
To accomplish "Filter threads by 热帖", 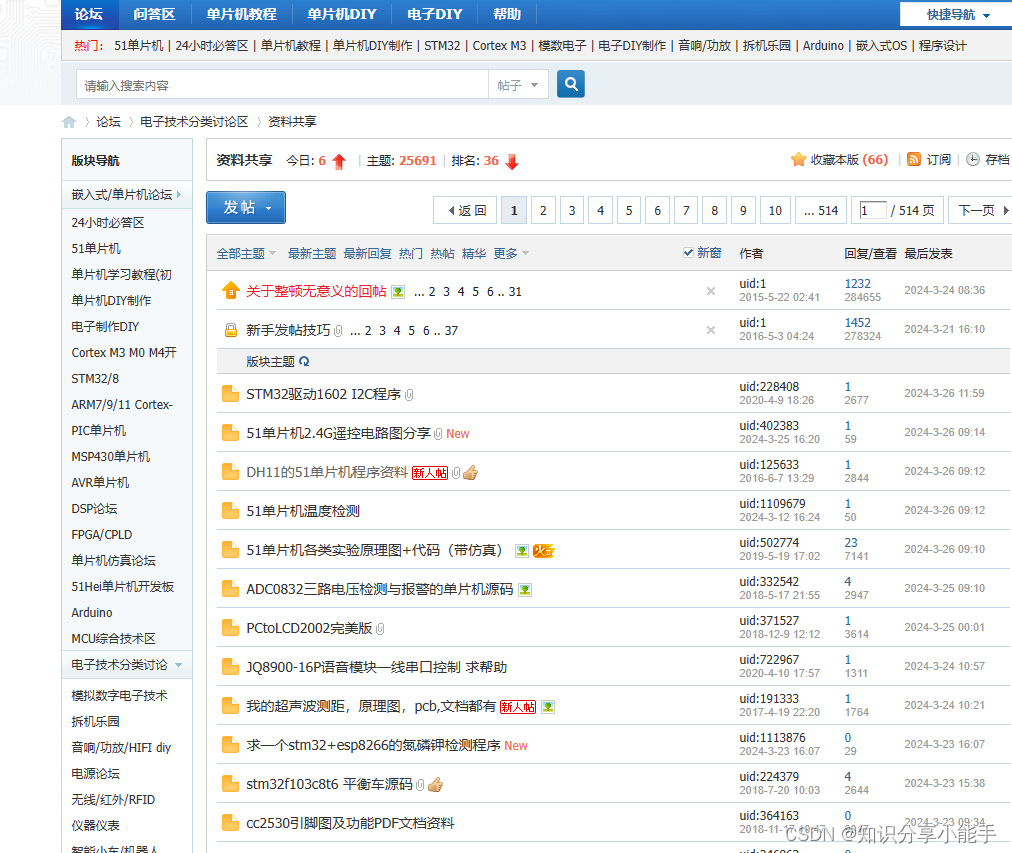I will tap(442, 253).
